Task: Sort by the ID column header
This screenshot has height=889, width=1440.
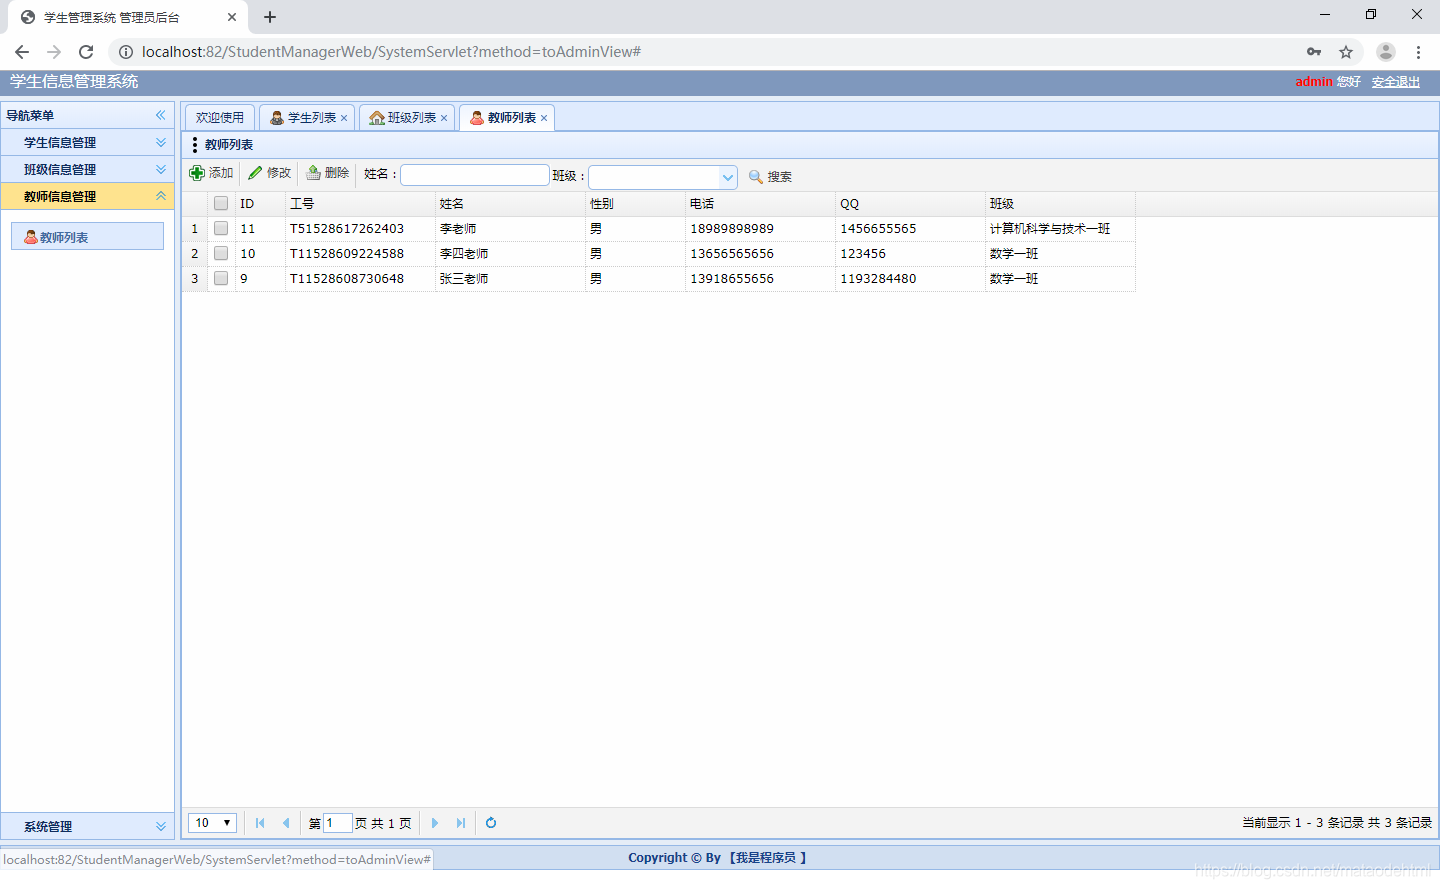Action: click(x=260, y=203)
